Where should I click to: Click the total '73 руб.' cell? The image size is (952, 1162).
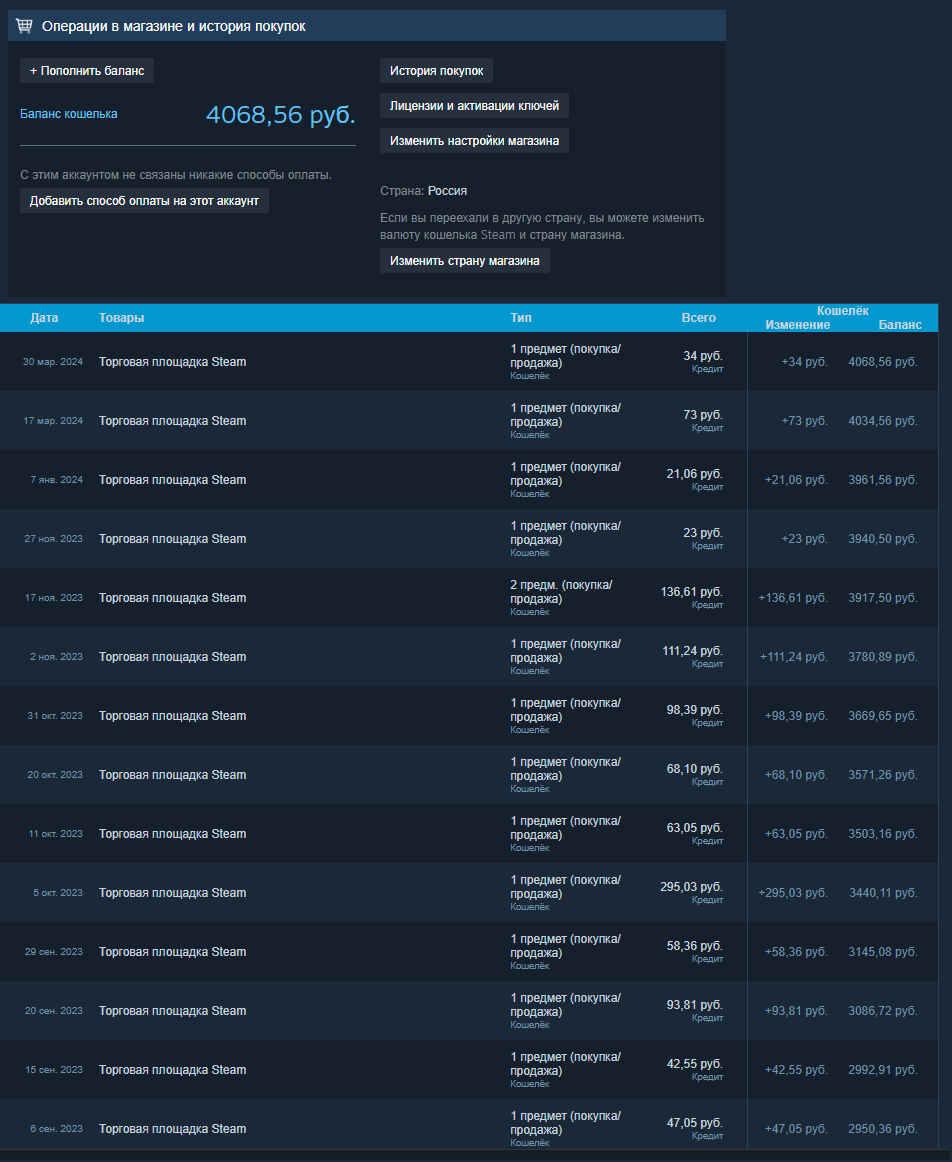tap(702, 415)
